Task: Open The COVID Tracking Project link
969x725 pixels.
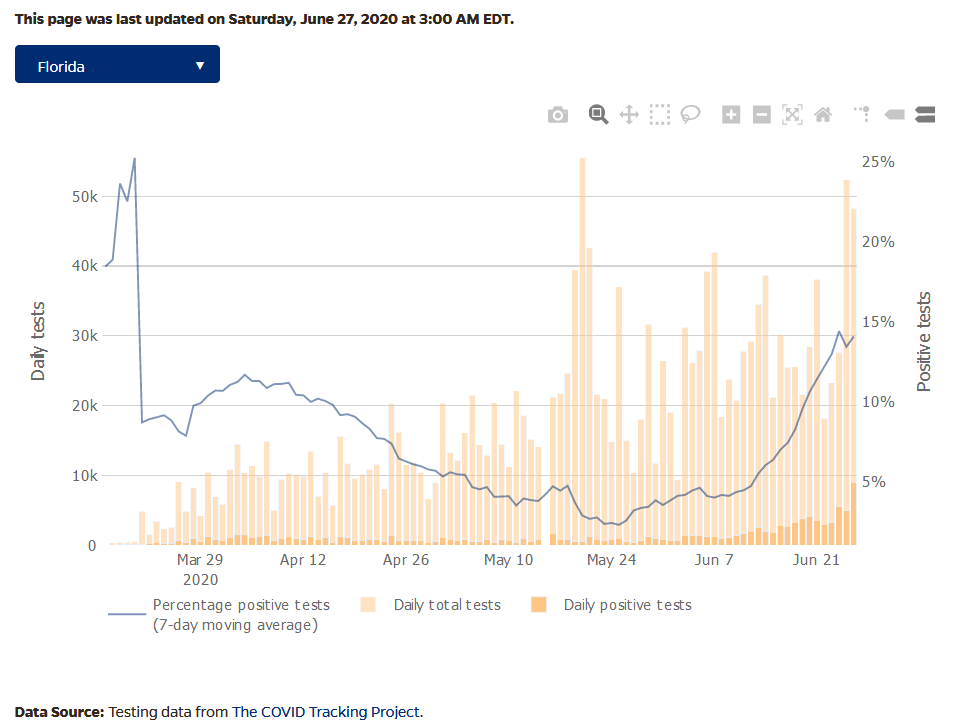Action: [x=326, y=712]
